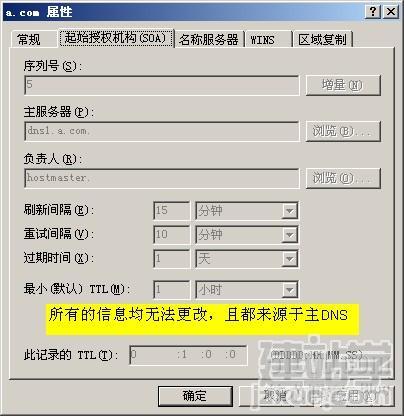This screenshot has width=404, height=416.
Task: Expand the 过期时间 unit dropdown
Action: (x=289, y=259)
